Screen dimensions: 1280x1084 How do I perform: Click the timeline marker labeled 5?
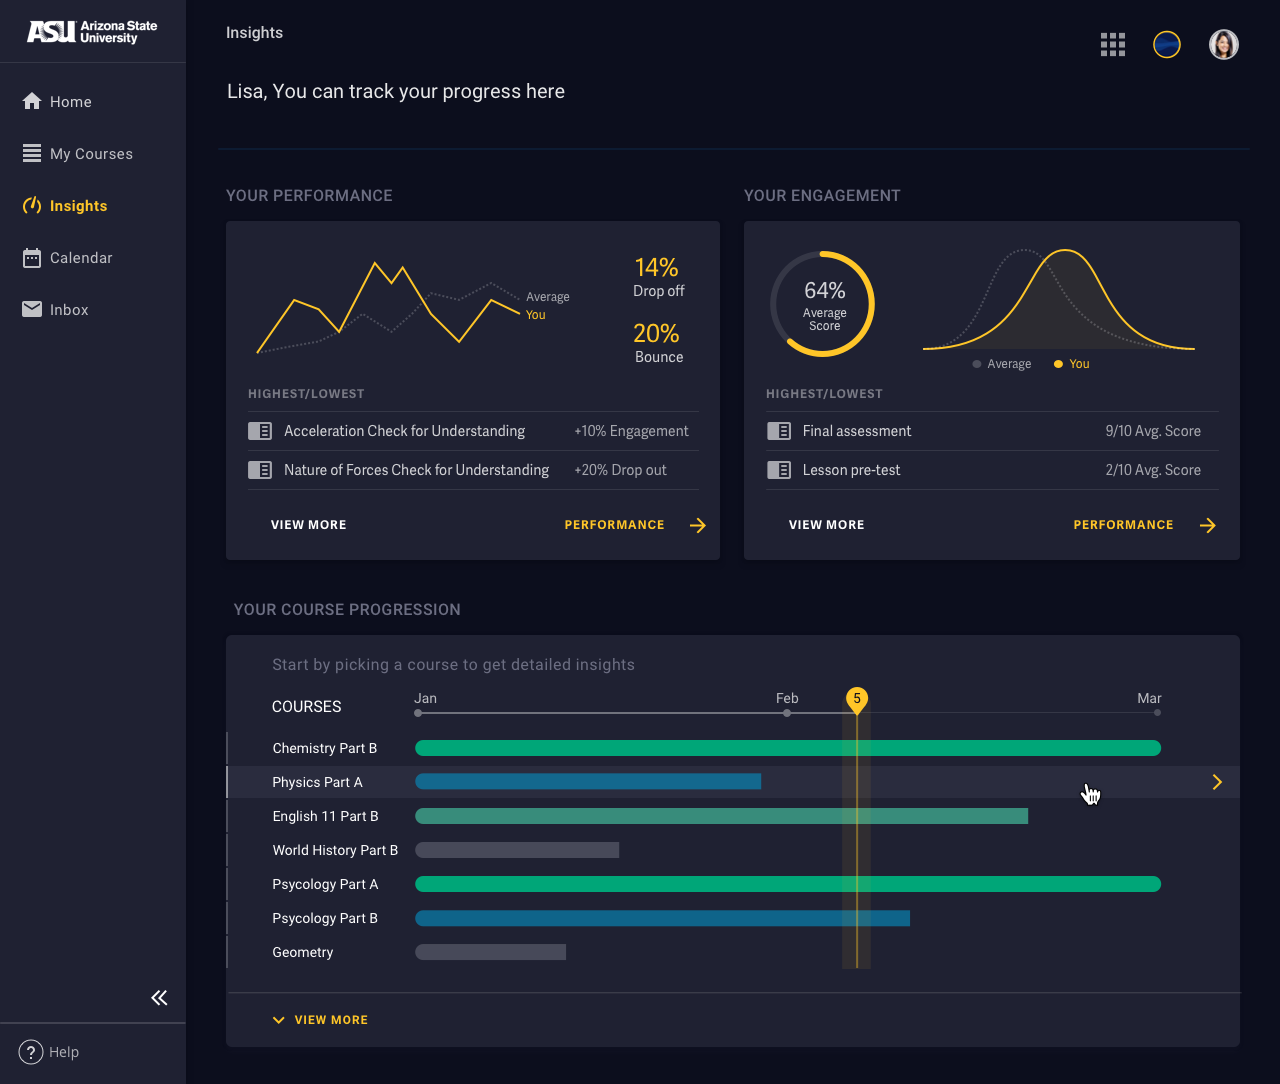(857, 699)
